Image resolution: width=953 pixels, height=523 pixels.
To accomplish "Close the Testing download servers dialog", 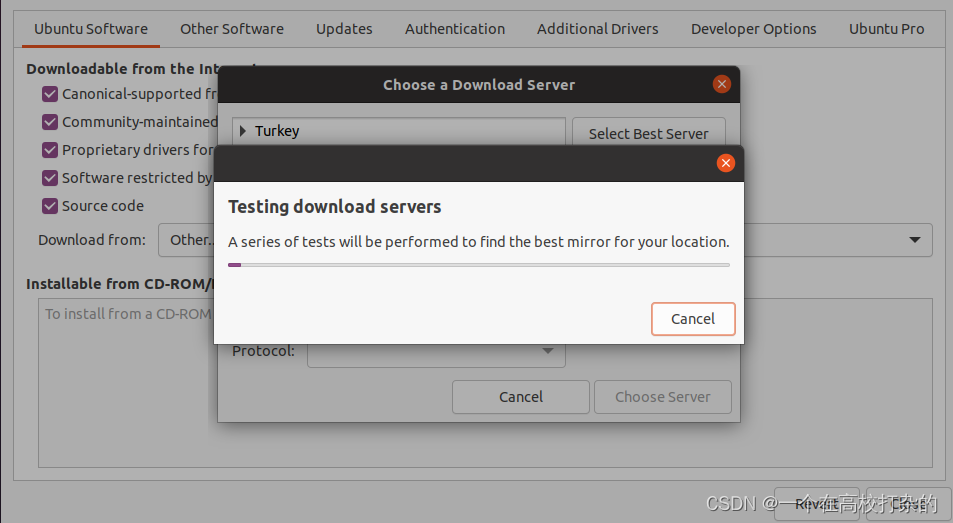I will coord(726,163).
